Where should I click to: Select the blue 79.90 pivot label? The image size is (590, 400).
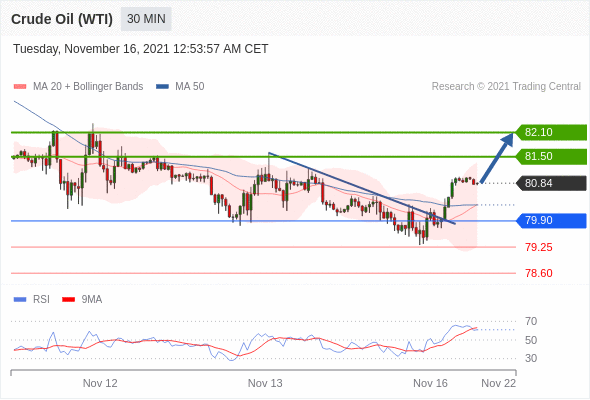tap(551, 221)
